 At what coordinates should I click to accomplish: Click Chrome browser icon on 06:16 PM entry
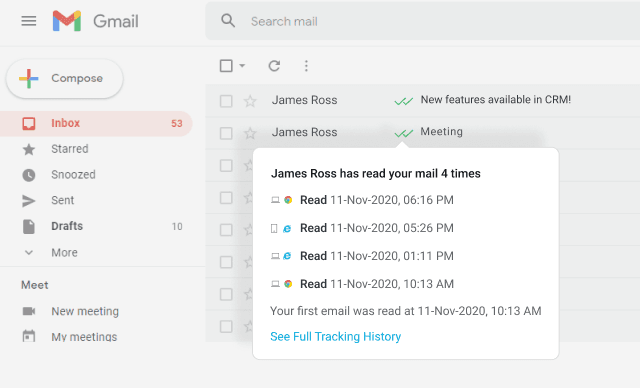point(288,200)
